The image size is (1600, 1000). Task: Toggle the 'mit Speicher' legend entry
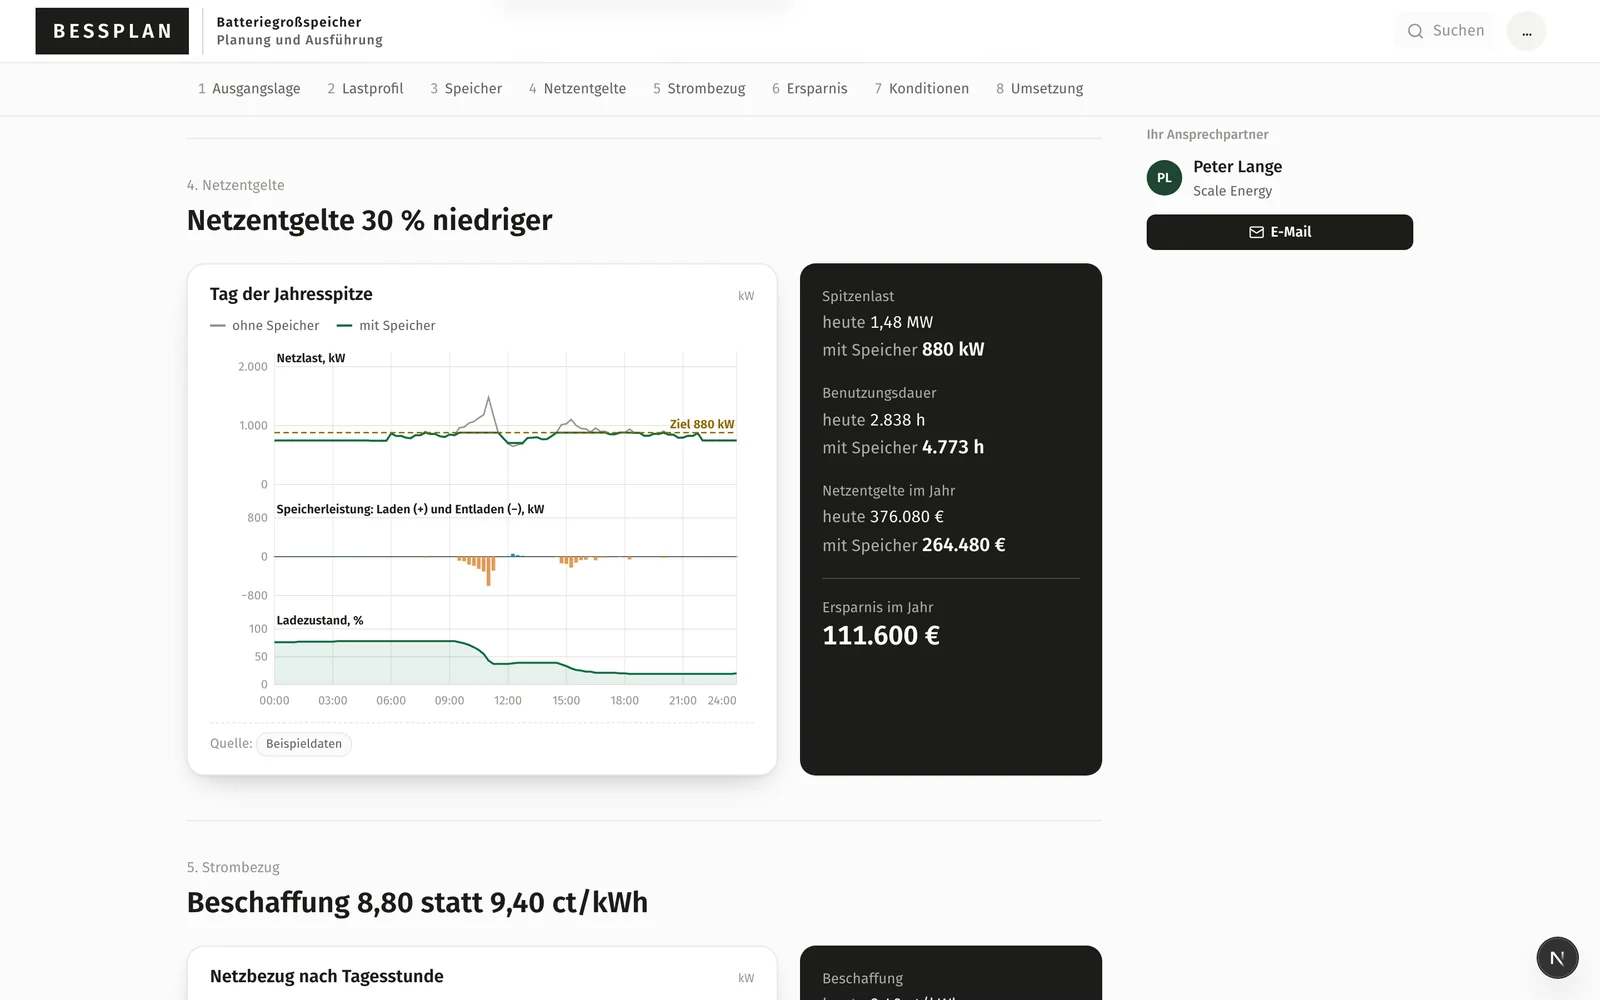386,326
